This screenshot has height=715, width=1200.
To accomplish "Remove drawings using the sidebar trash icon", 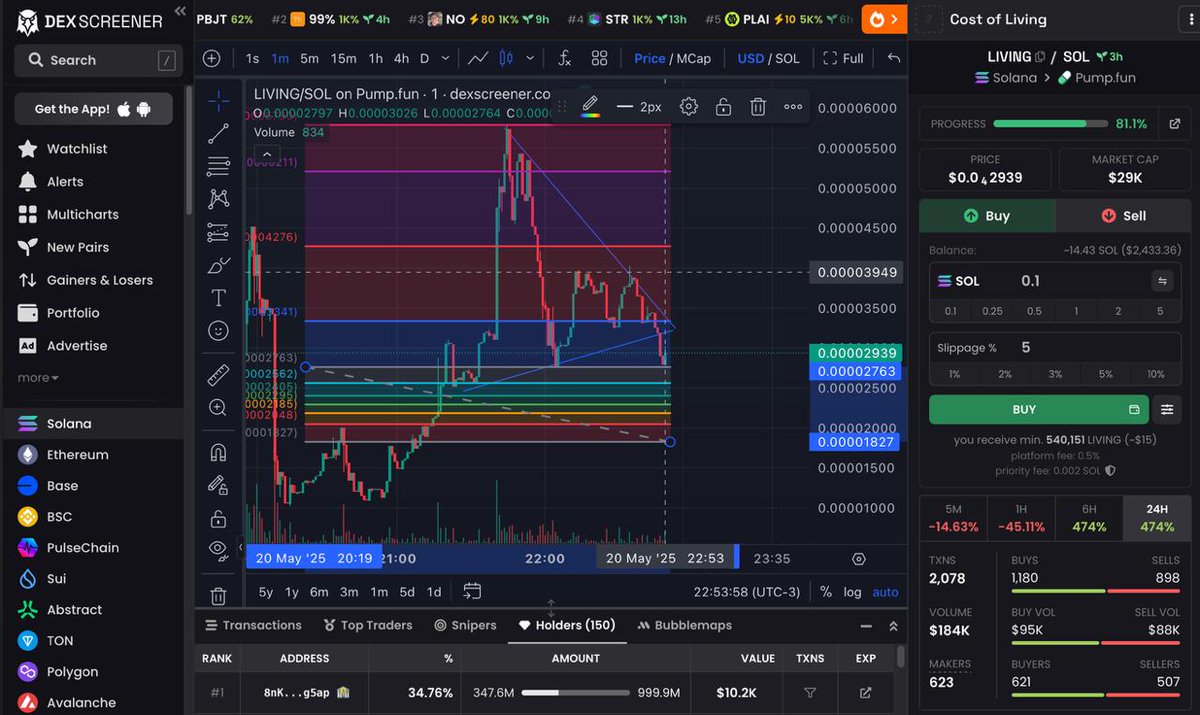I will pyautogui.click(x=218, y=596).
